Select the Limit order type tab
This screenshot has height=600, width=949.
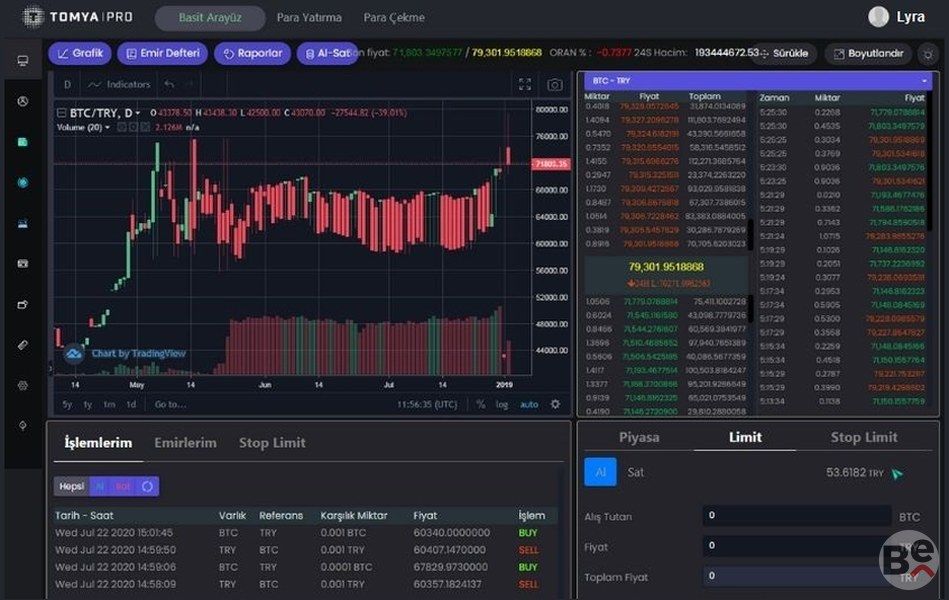tap(745, 437)
